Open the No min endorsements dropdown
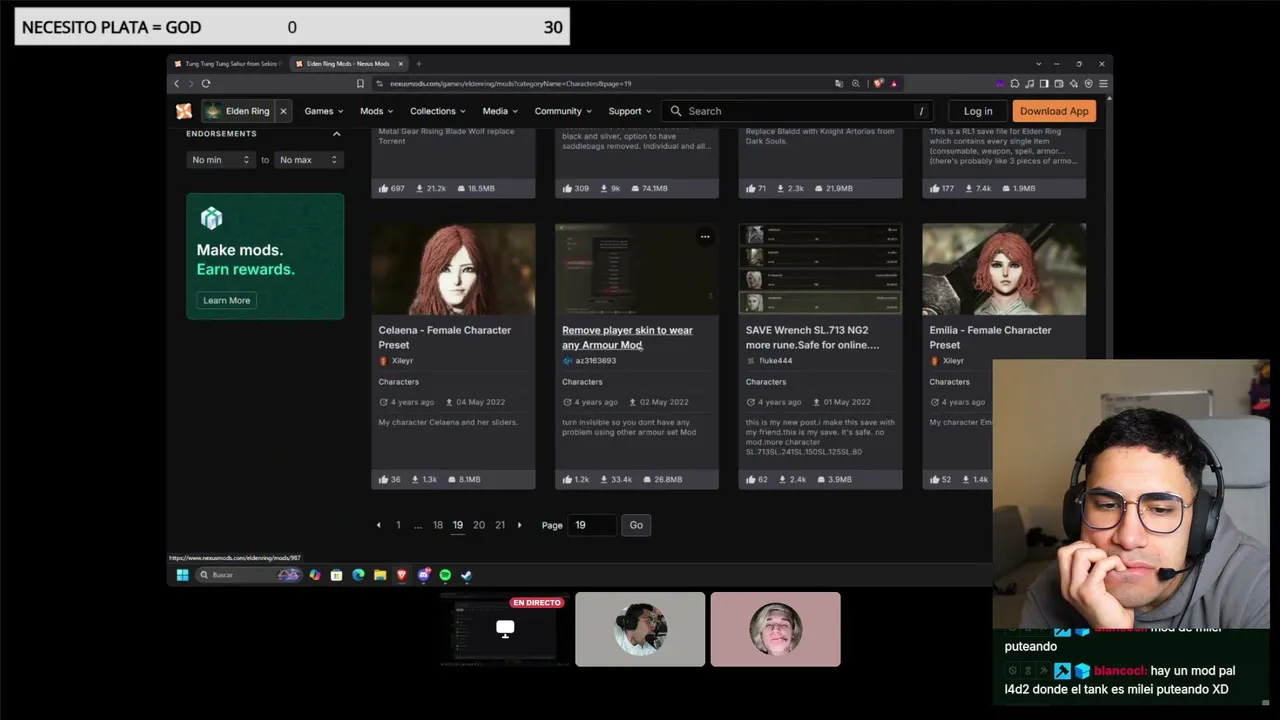Image resolution: width=1280 pixels, height=720 pixels. (x=221, y=160)
